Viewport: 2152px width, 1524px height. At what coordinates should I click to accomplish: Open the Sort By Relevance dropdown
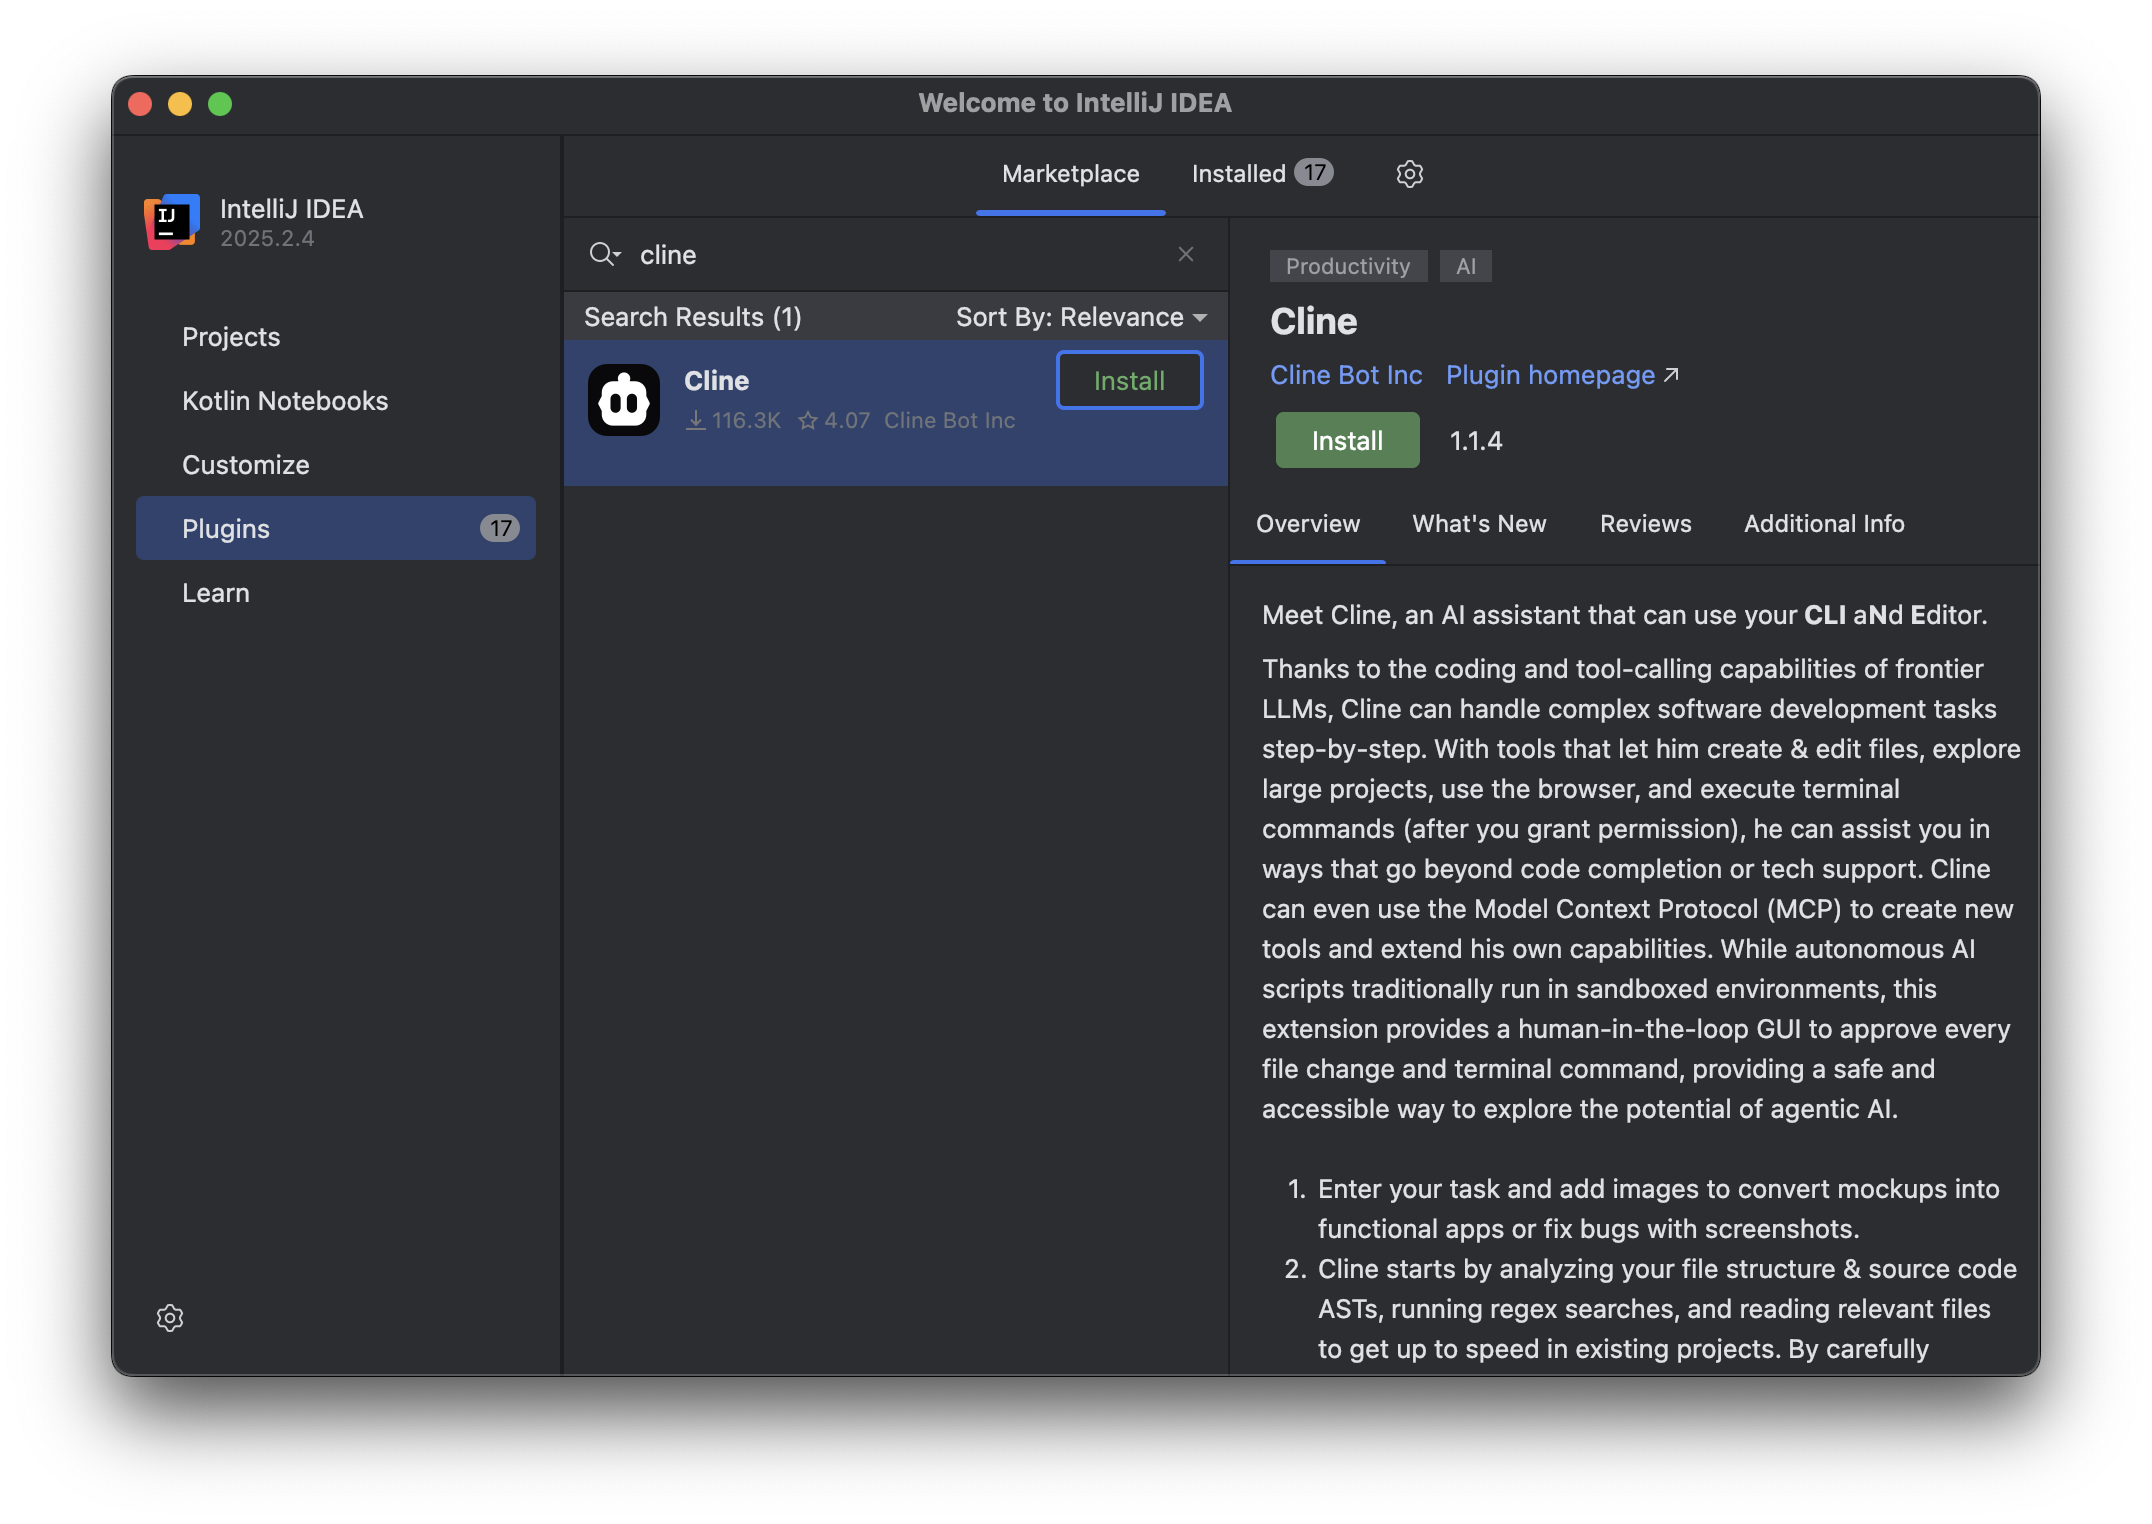pos(1081,317)
